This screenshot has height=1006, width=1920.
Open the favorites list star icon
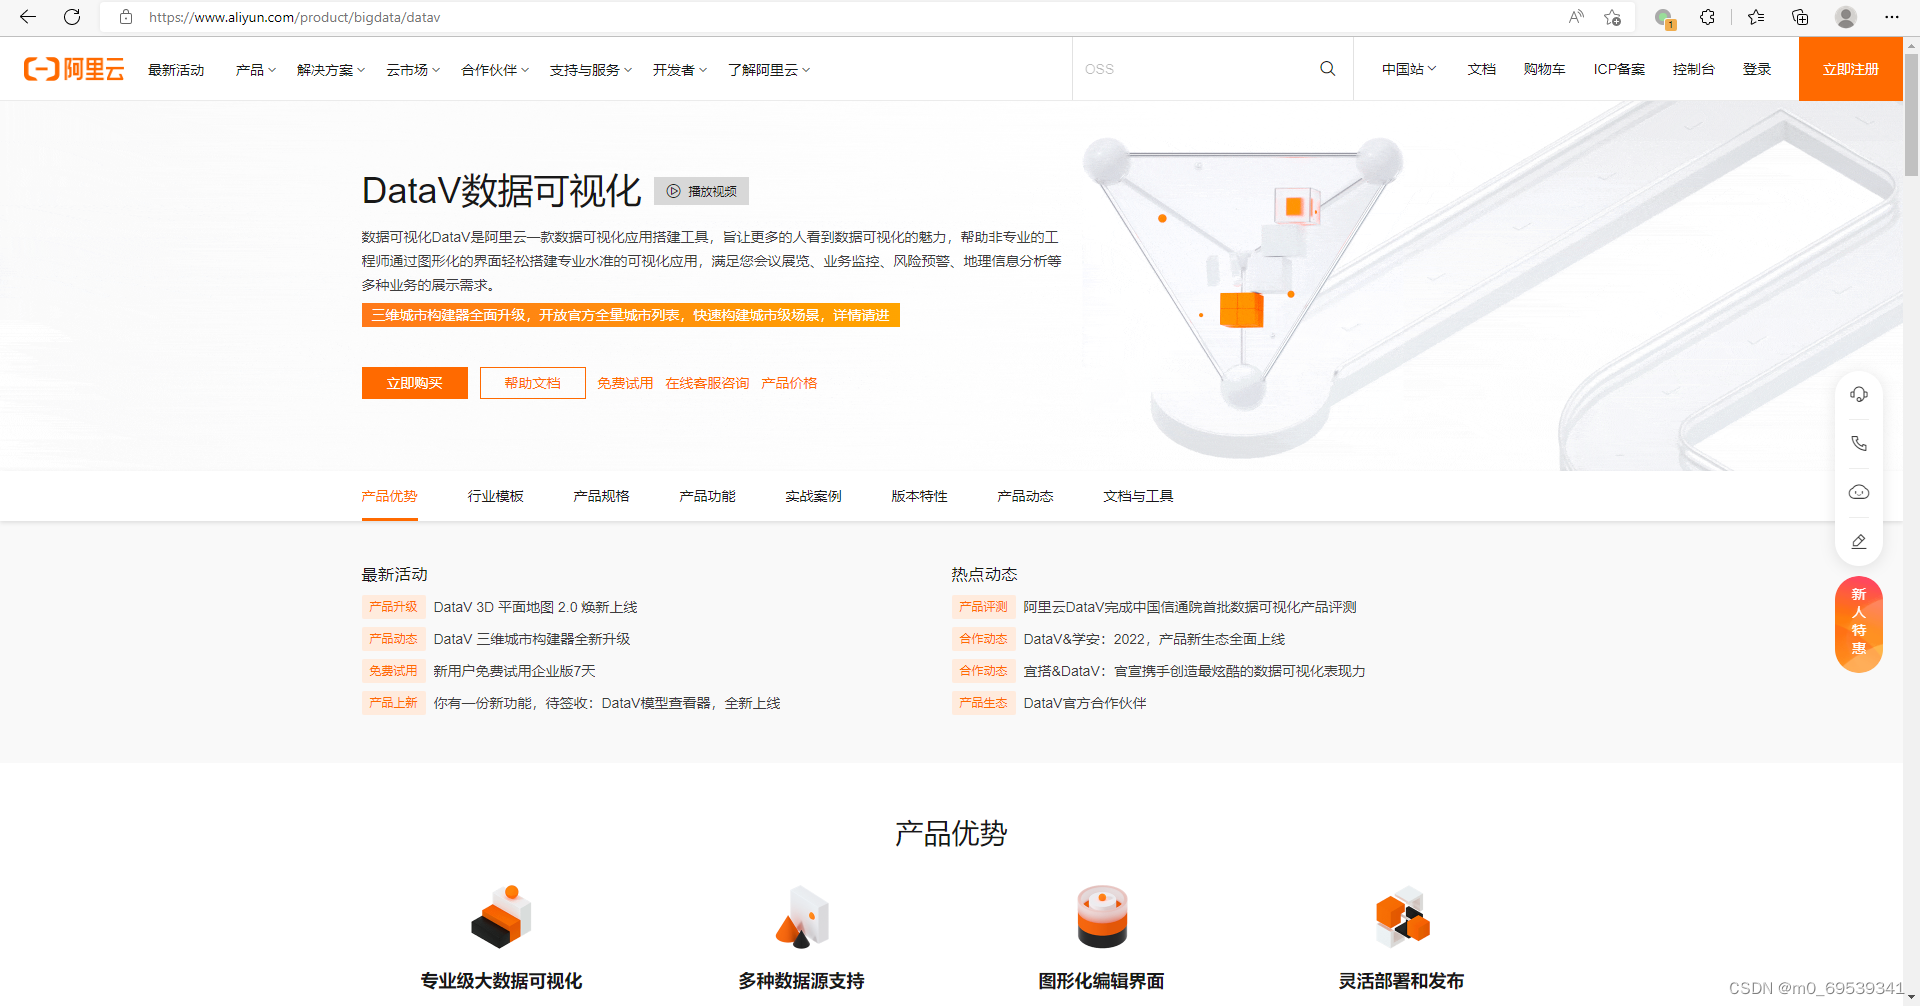pyautogui.click(x=1756, y=17)
